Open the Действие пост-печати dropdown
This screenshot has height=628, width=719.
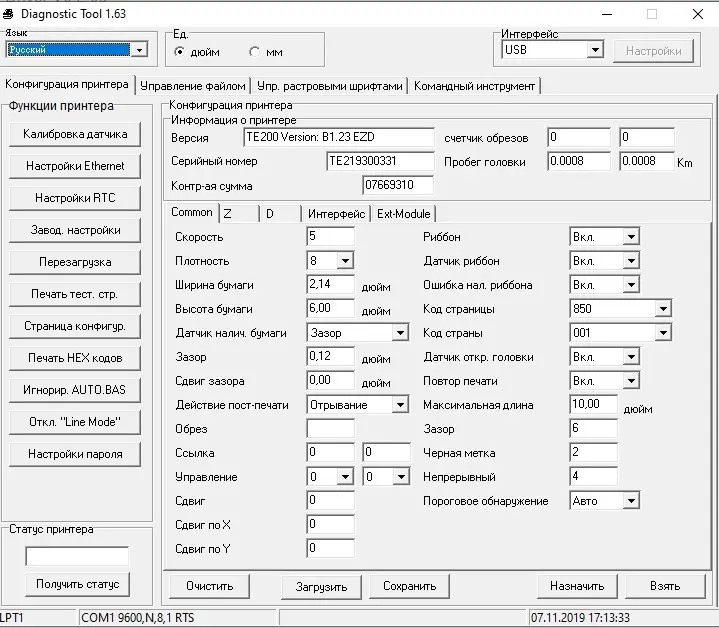pos(400,405)
